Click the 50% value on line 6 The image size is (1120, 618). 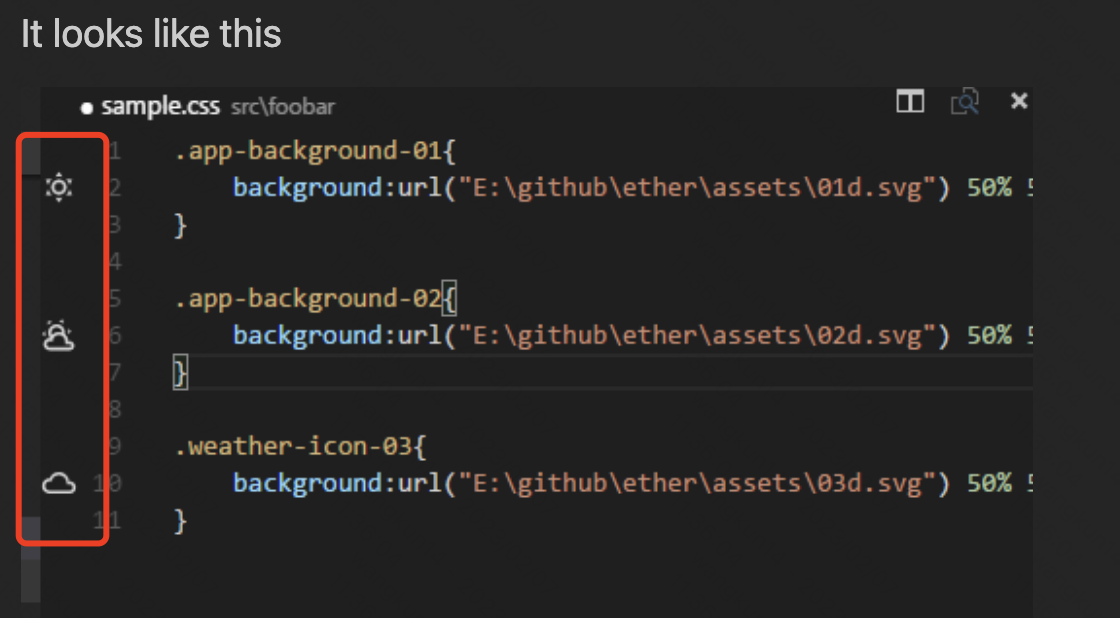pyautogui.click(x=990, y=336)
